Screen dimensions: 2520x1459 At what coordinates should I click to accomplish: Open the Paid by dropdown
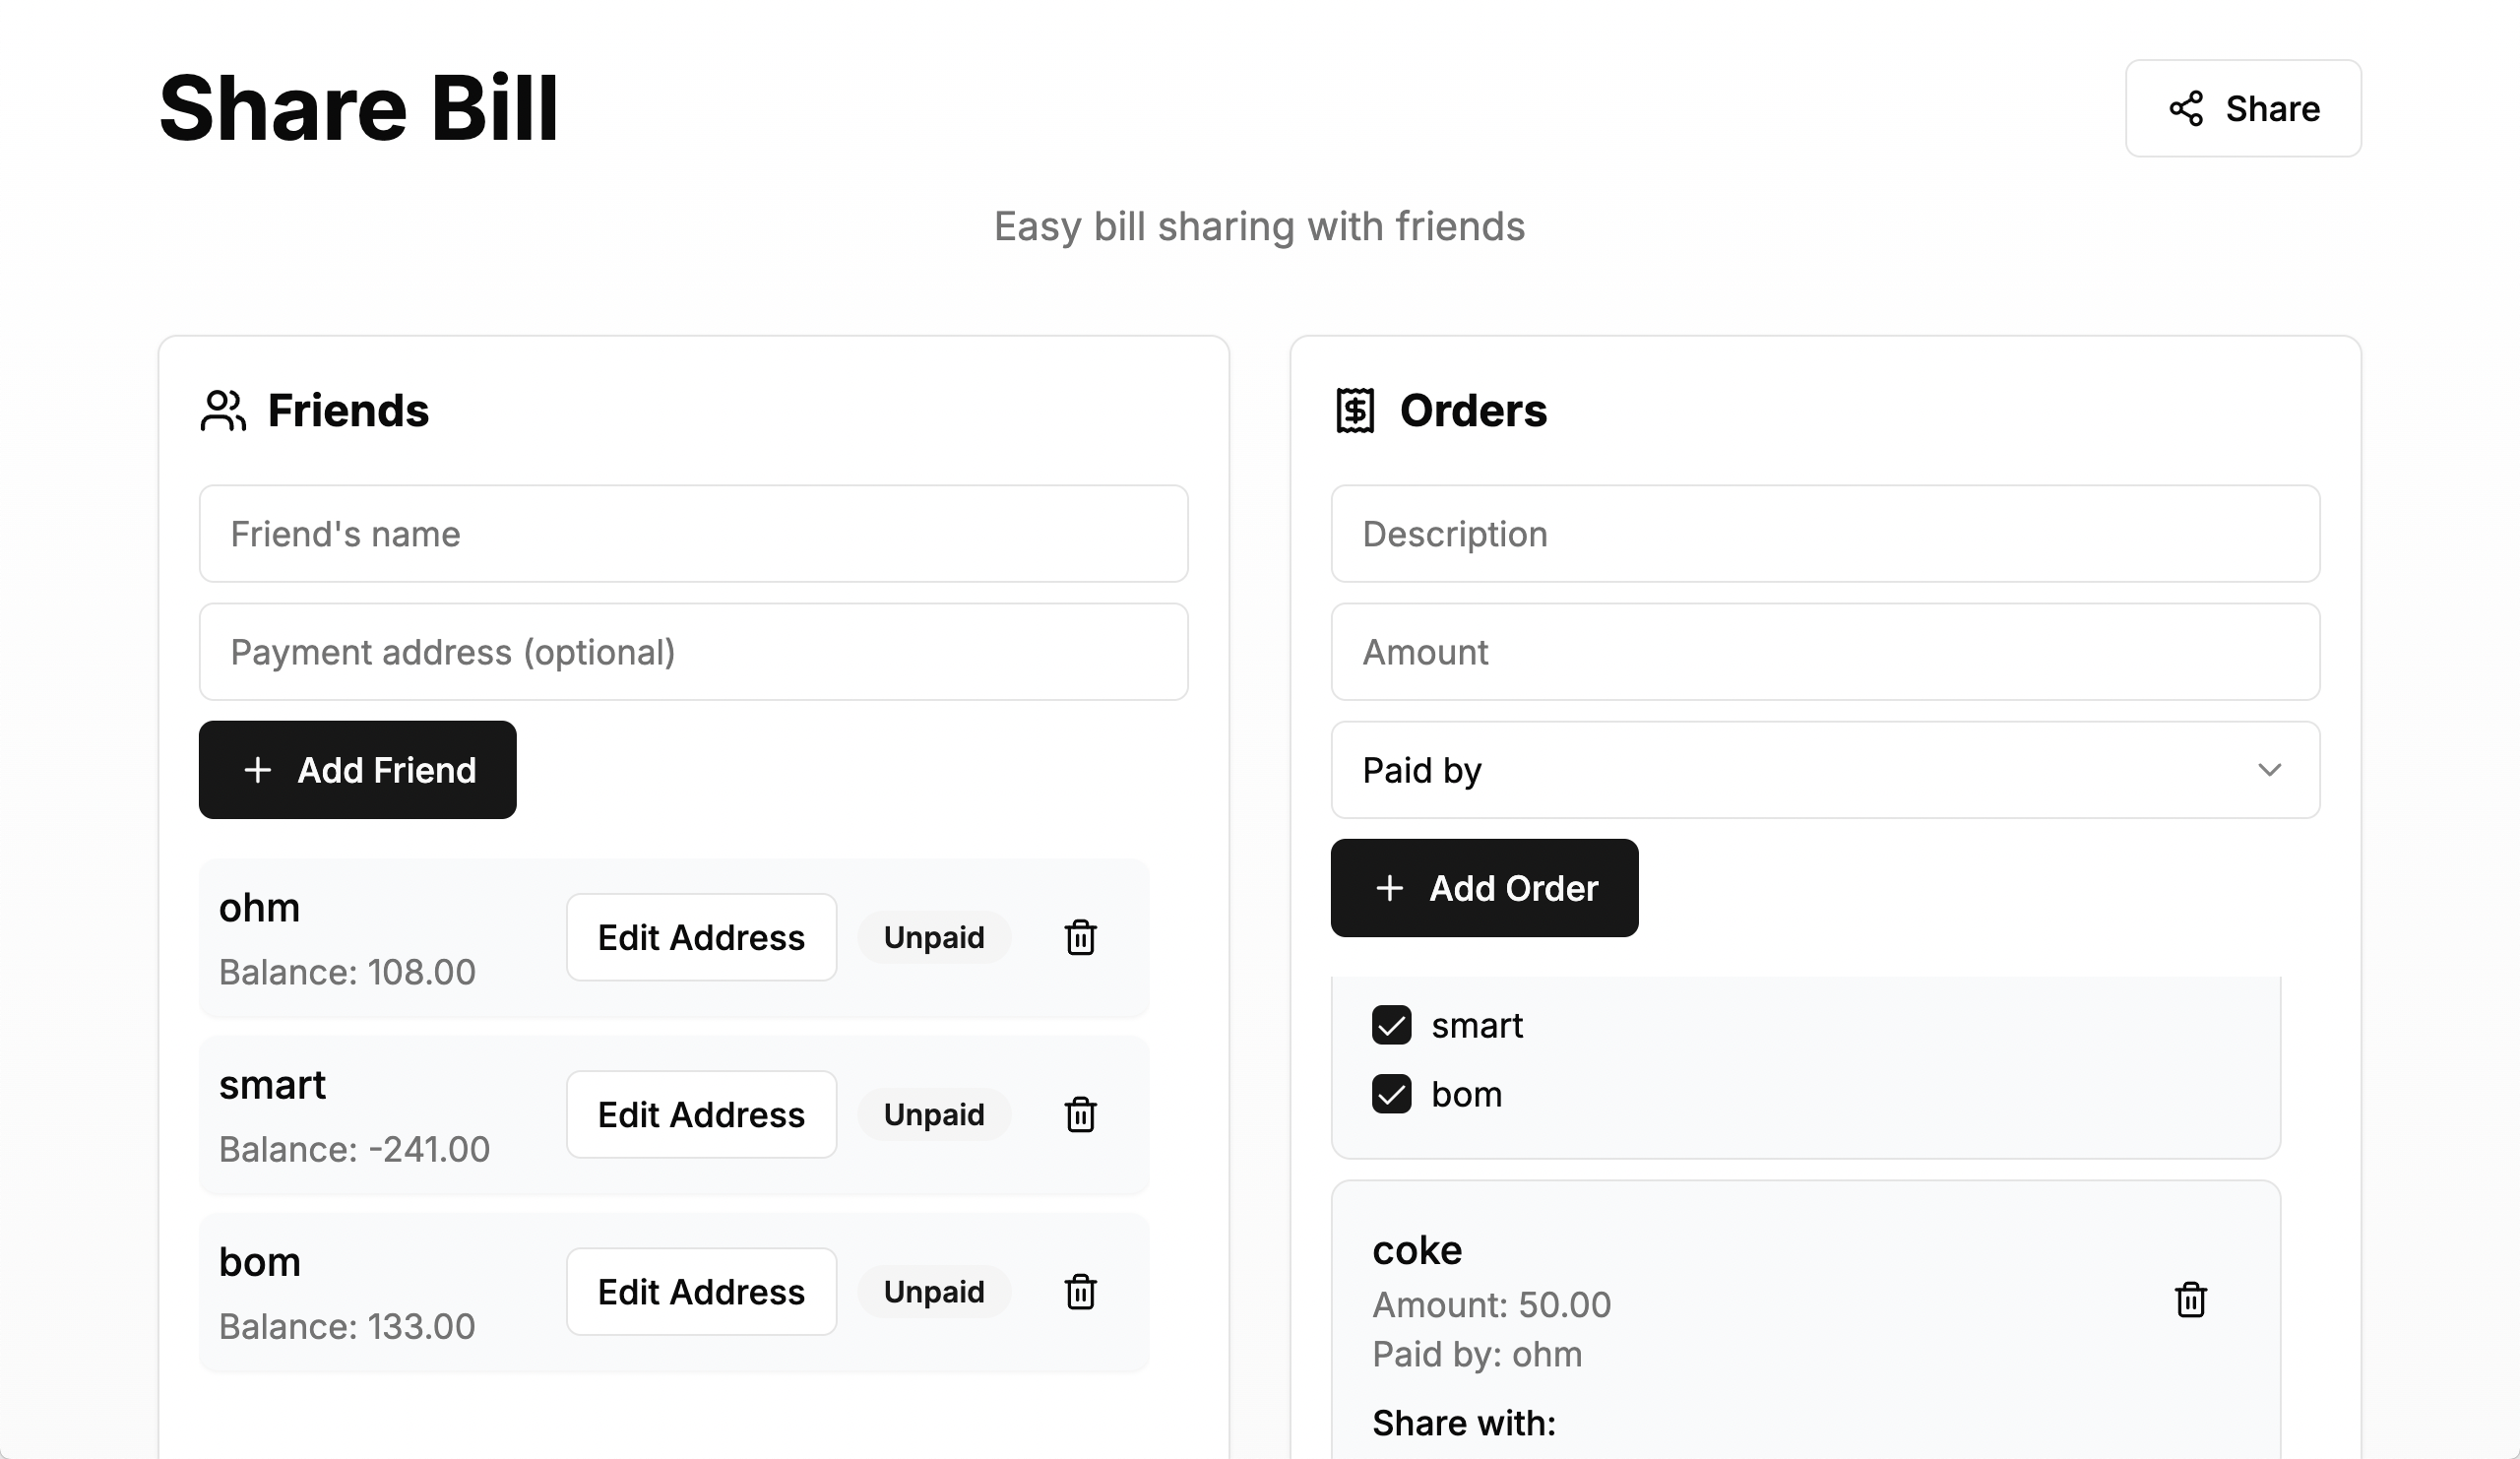[x=1825, y=770]
